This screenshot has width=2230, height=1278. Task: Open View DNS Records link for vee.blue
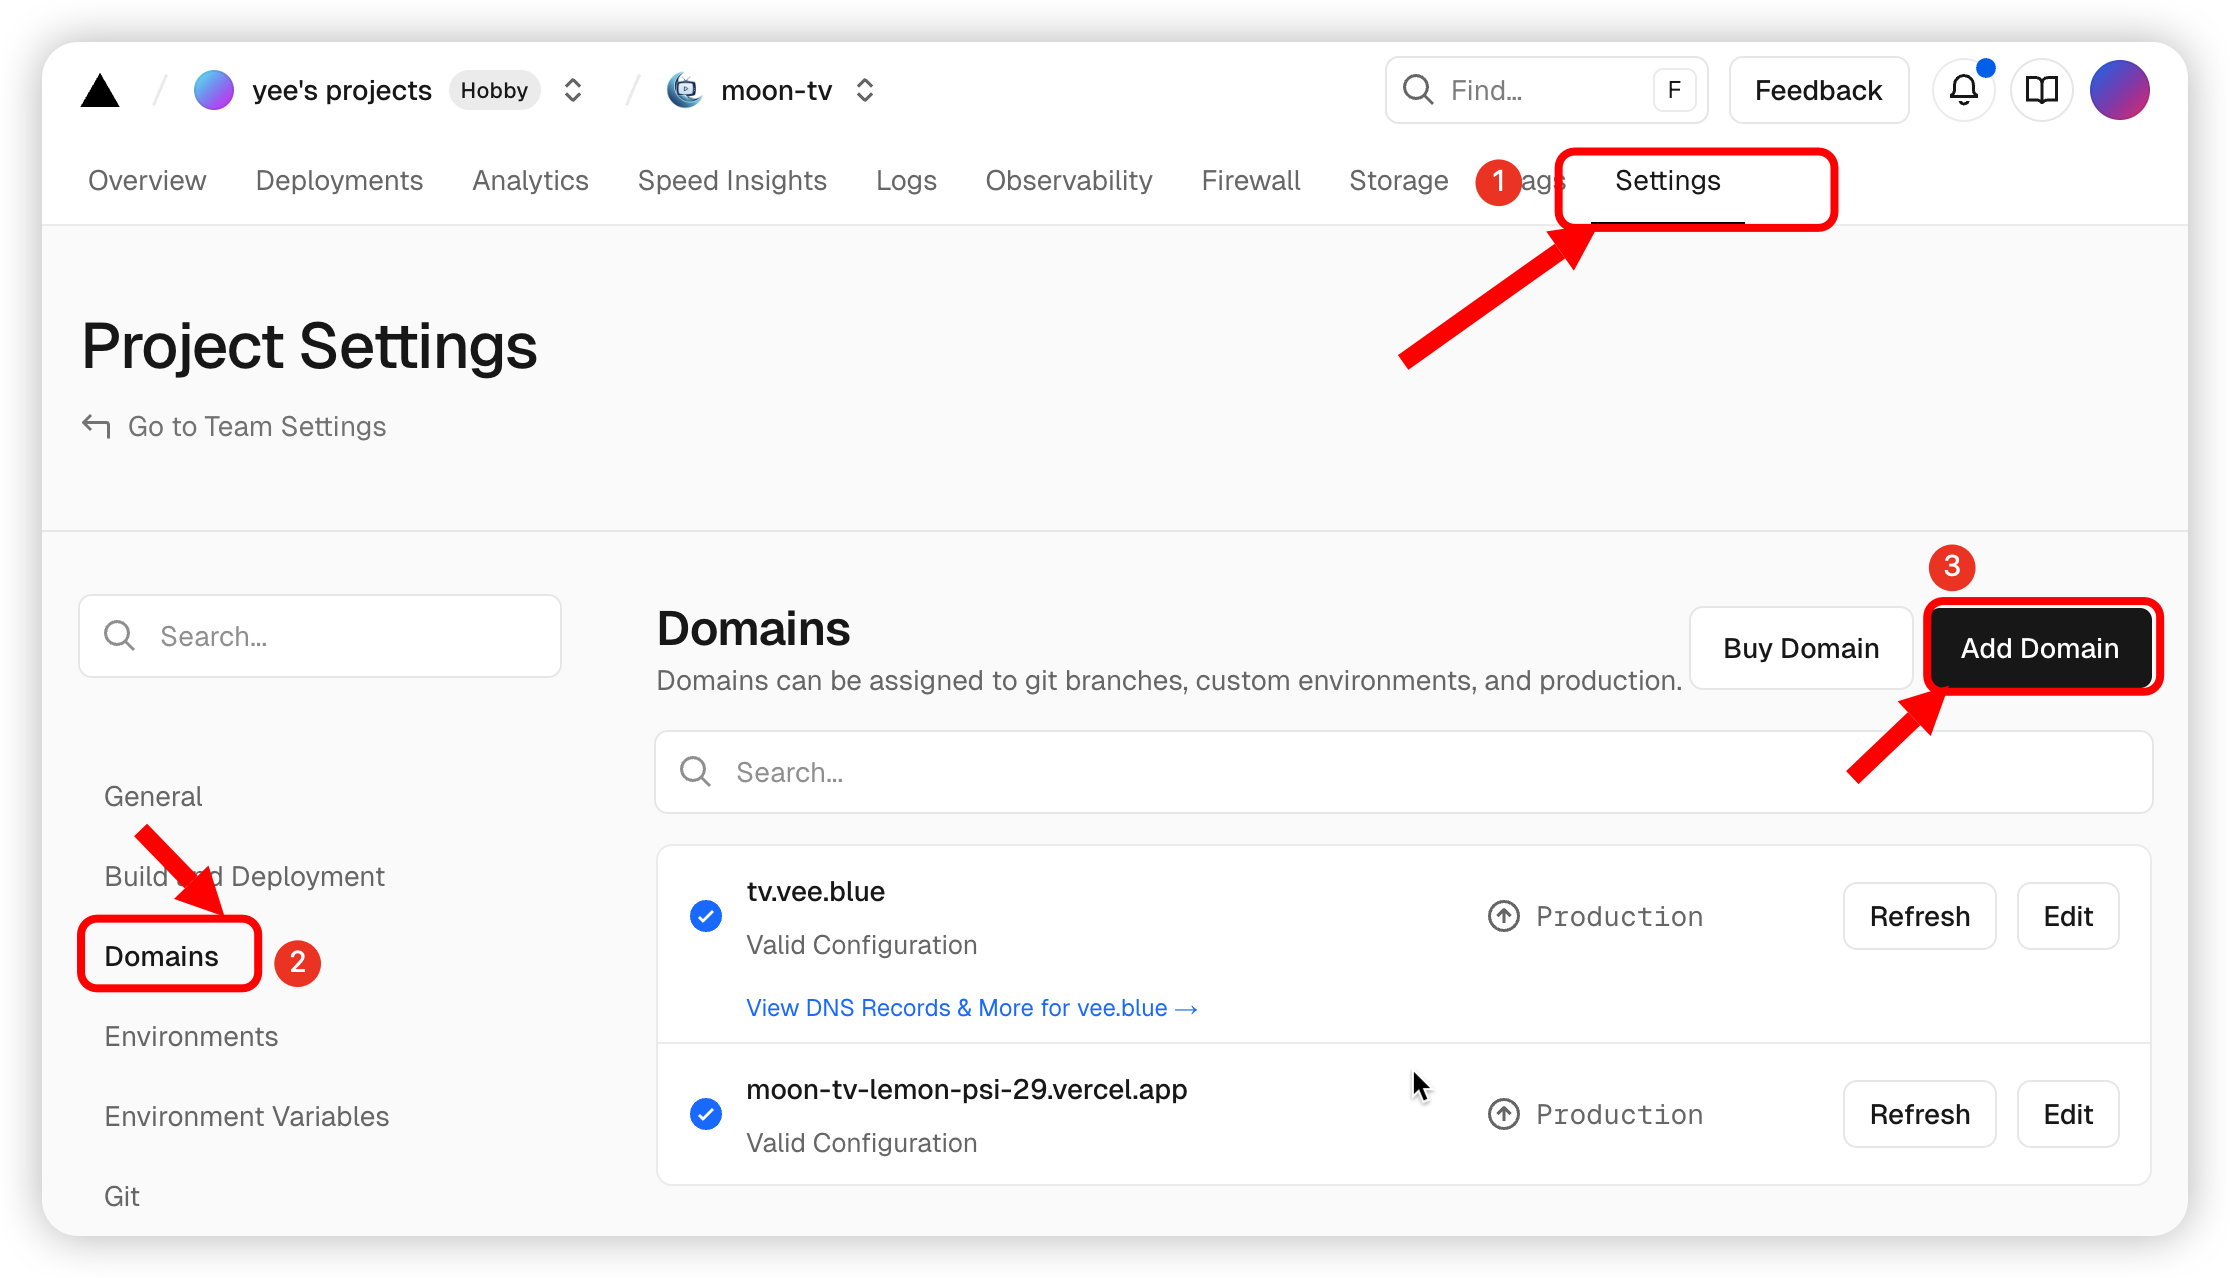tap(971, 1008)
